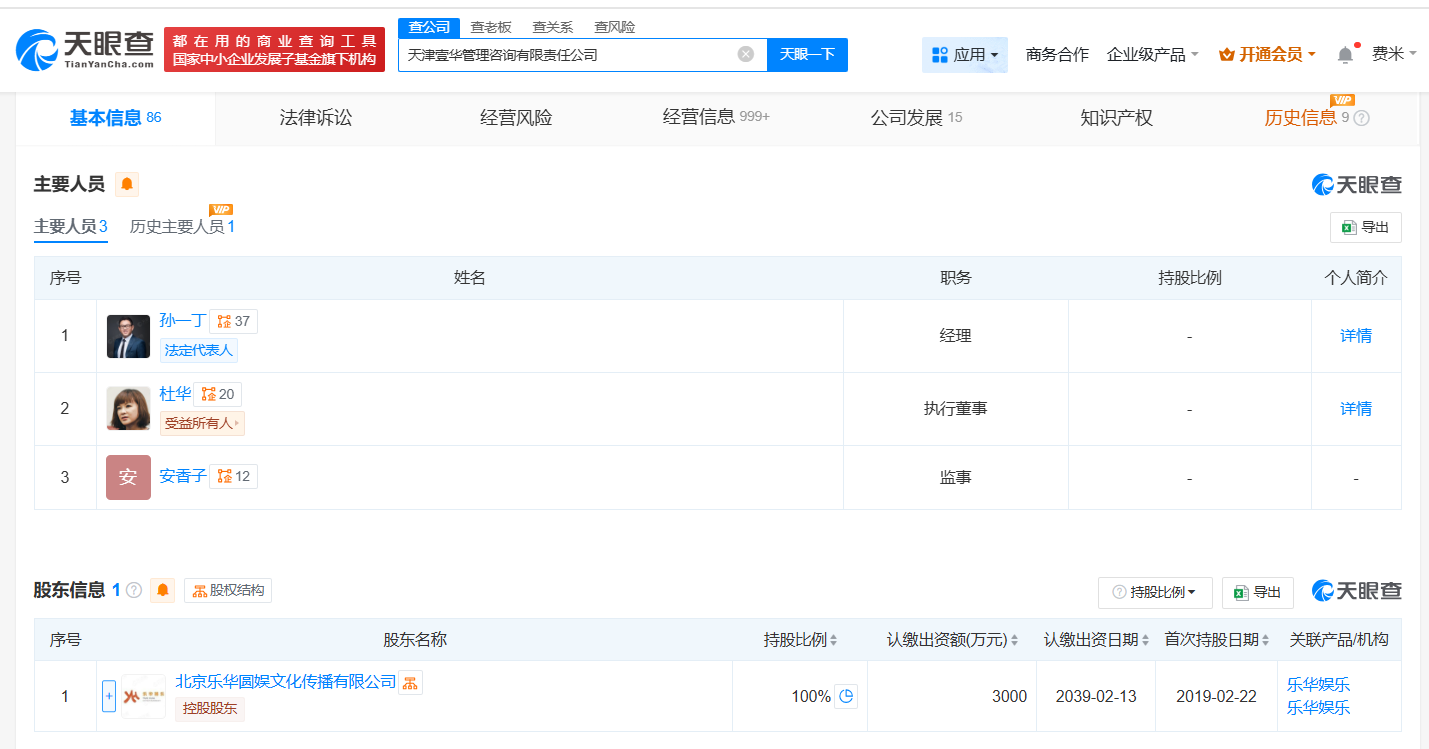Switch to the 基本信息 tab
This screenshot has height=749, width=1429.
(x=115, y=118)
